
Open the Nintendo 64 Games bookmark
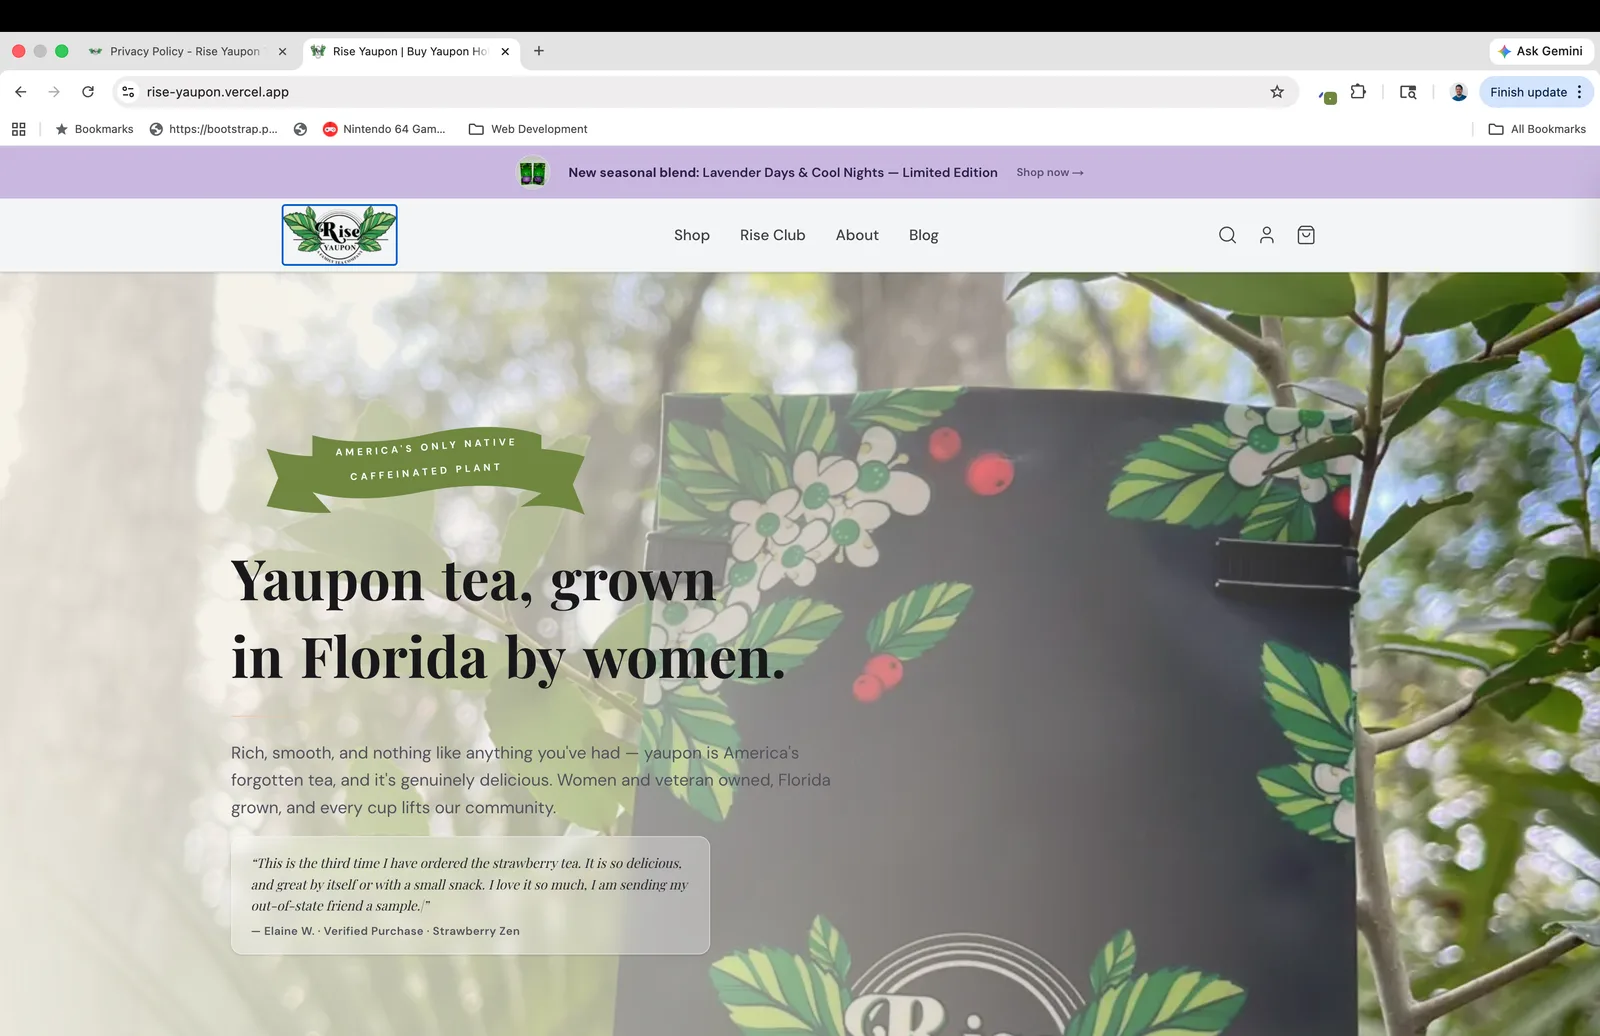click(x=384, y=129)
